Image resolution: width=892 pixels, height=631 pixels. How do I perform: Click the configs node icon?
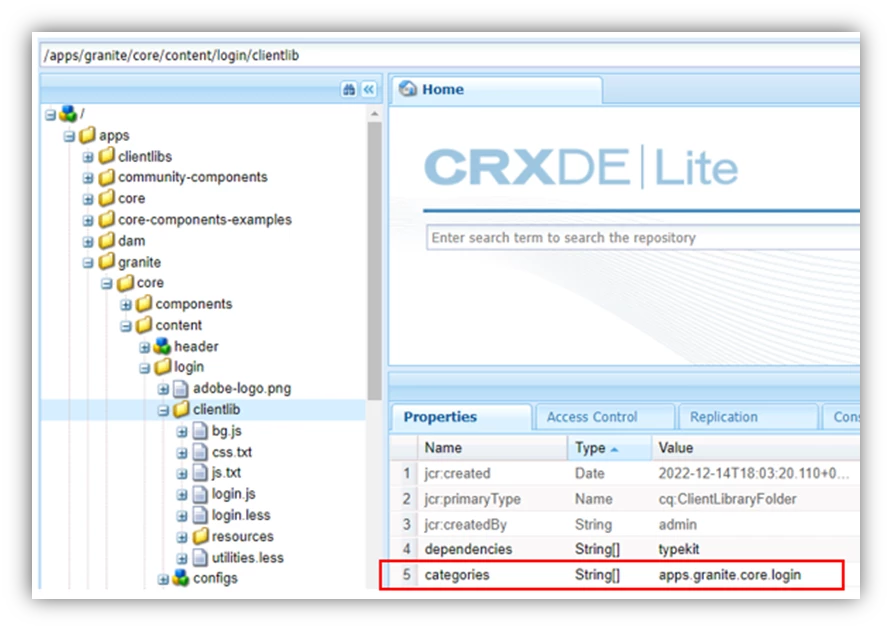pyautogui.click(x=181, y=578)
